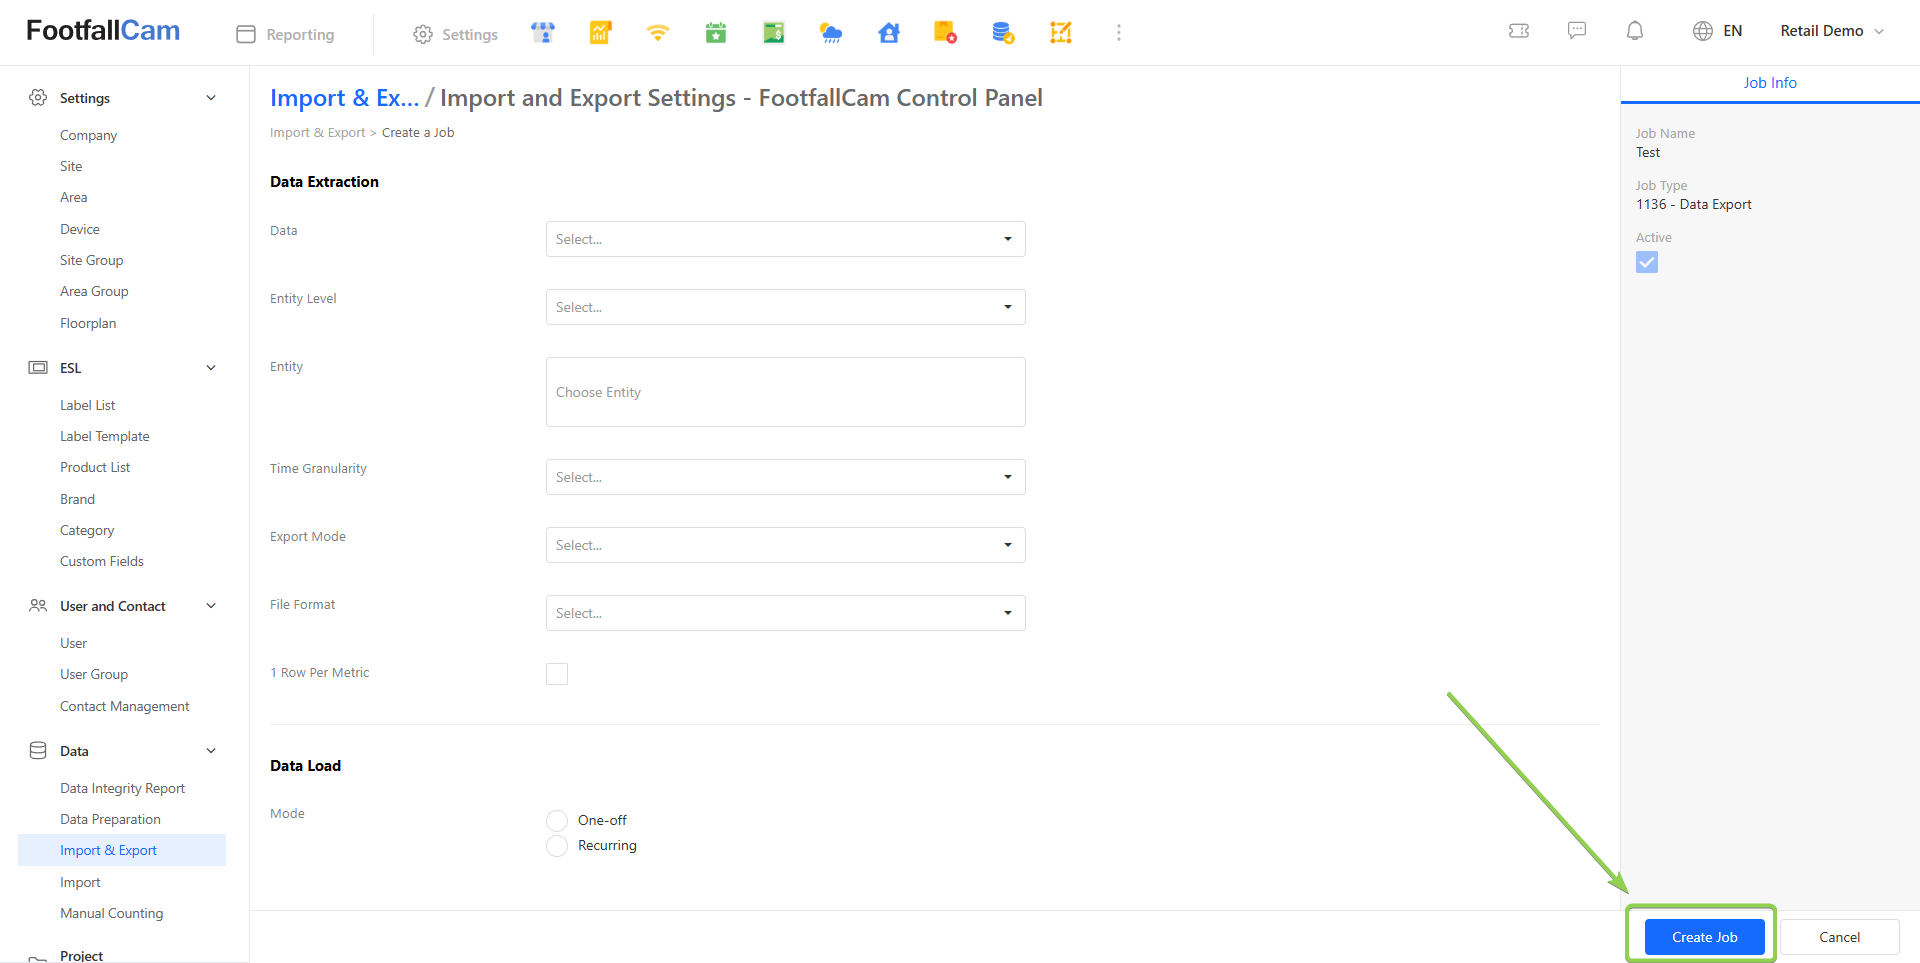
Task: Enable the 1 Row Per Metric checkbox
Action: pyautogui.click(x=557, y=674)
